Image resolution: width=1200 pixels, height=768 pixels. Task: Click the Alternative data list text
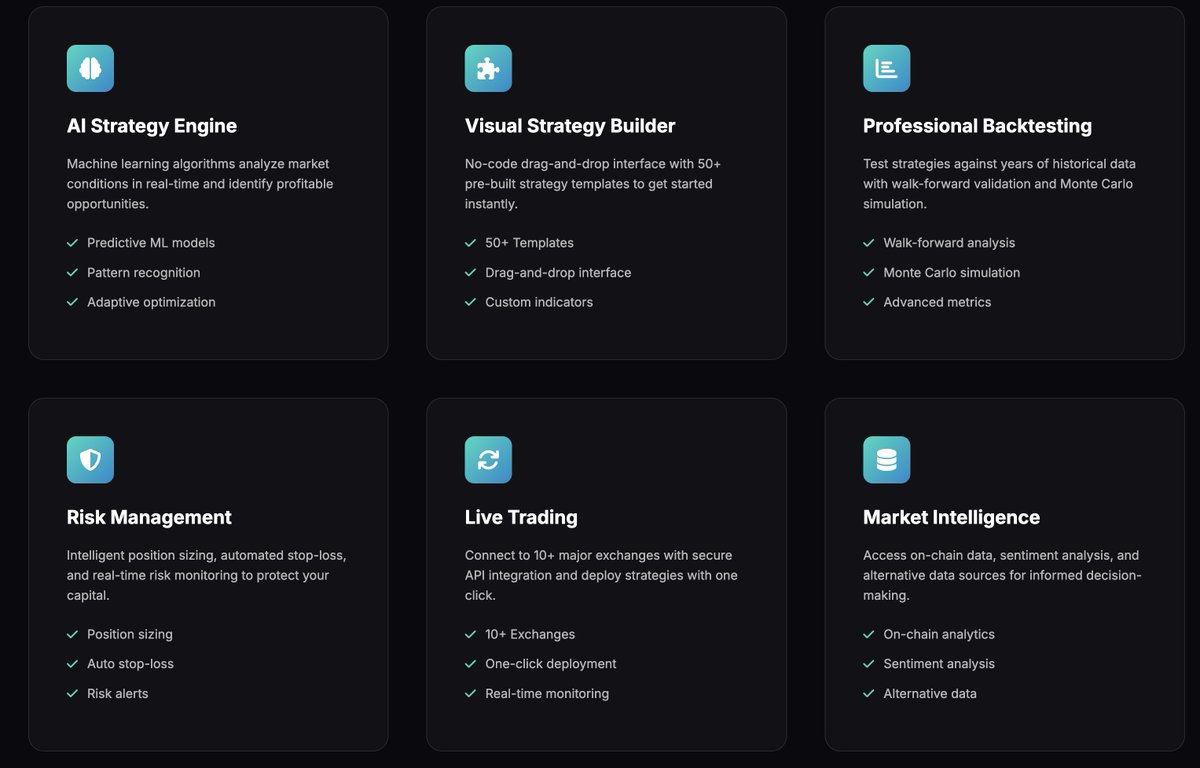[x=930, y=694]
